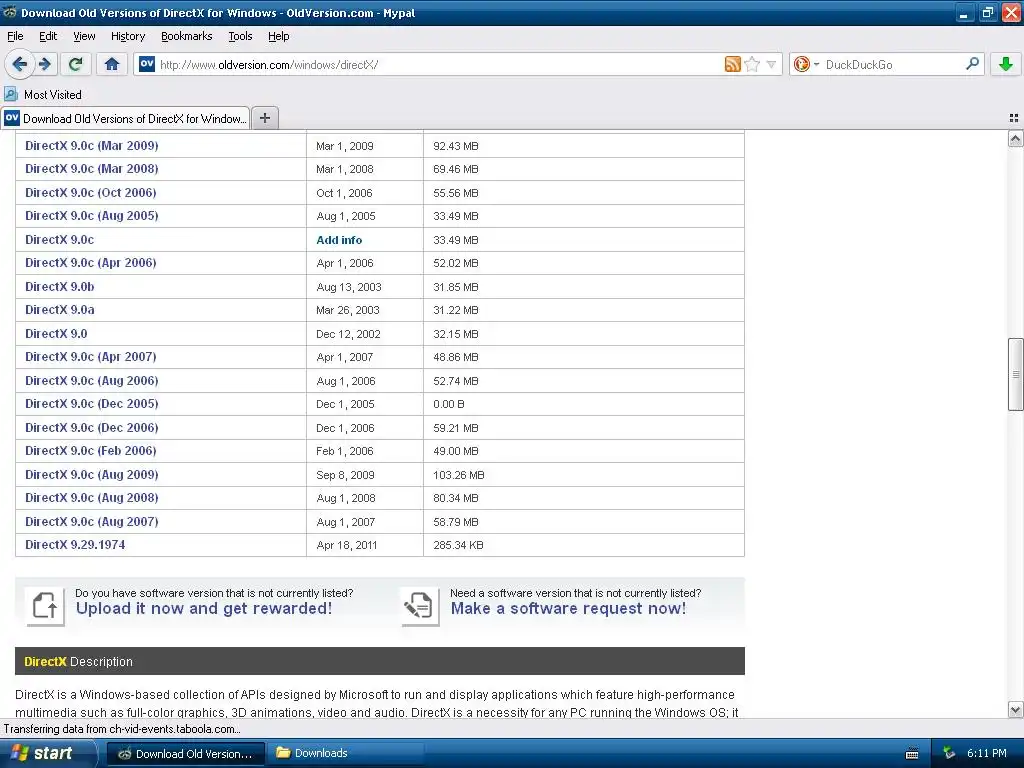This screenshot has height=768, width=1024.
Task: Open DirectX 9.0c (Apr 2007) link
Action: coord(91,357)
